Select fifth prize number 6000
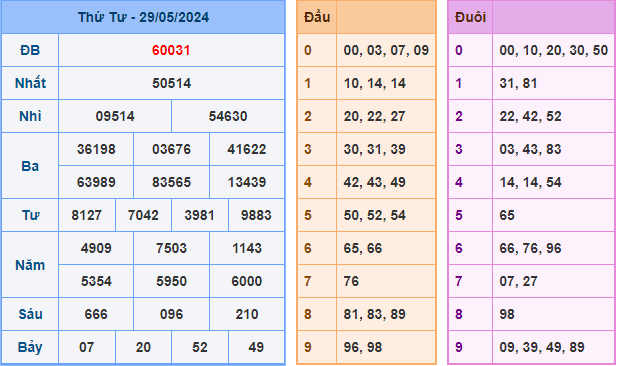617x366 pixels. click(x=247, y=281)
